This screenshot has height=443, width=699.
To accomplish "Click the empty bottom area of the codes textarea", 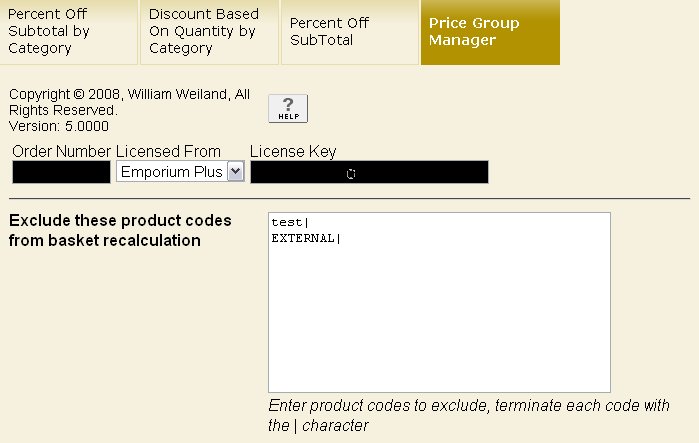I will 439,360.
